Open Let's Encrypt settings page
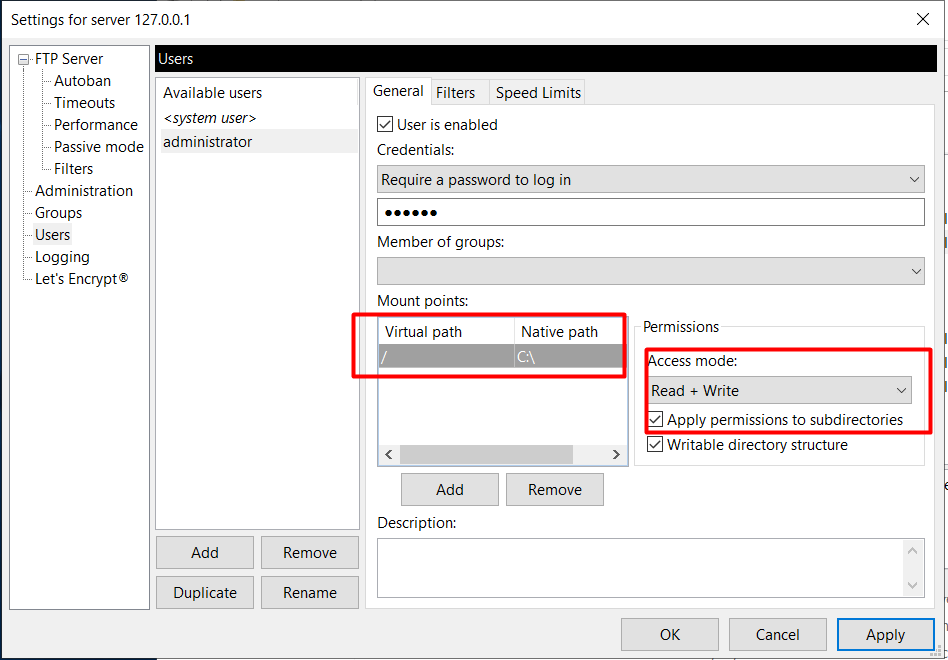Viewport: 948px width, 660px height. click(82, 279)
